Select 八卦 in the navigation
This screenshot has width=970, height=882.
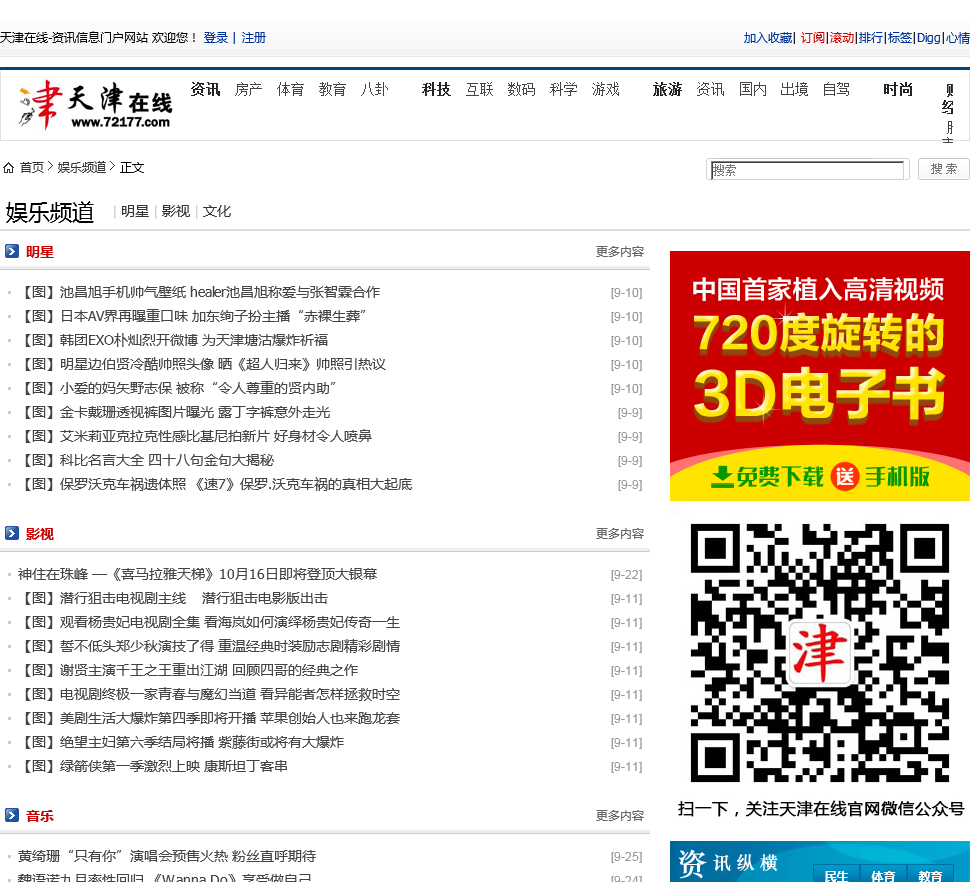pyautogui.click(x=374, y=90)
